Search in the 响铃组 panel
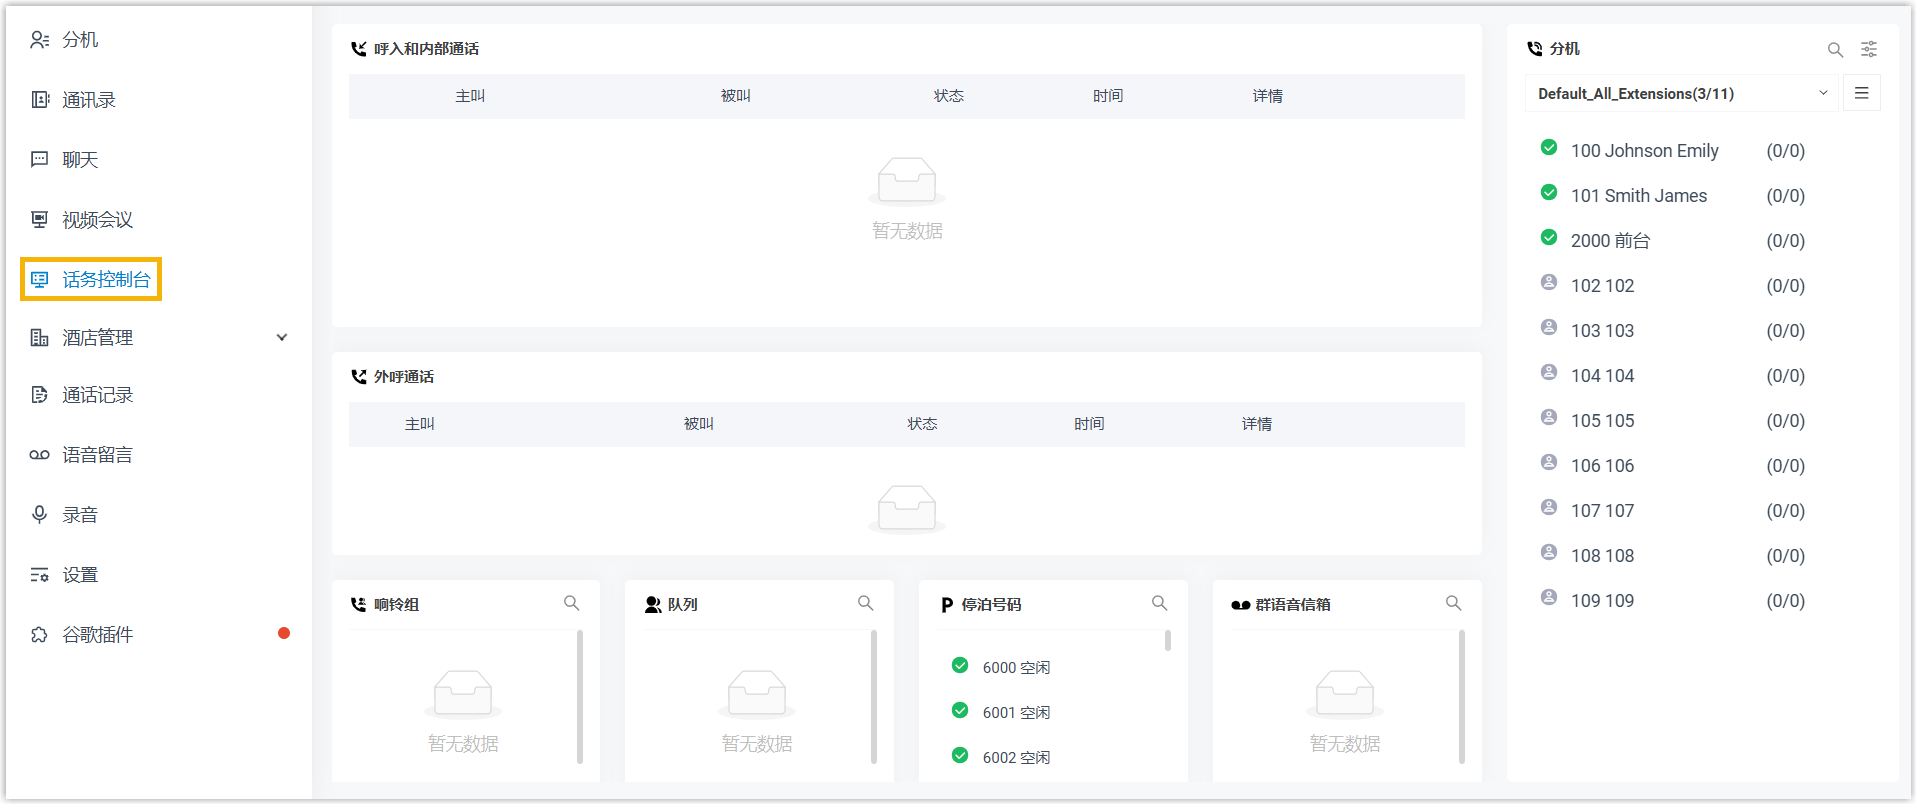The image size is (1917, 805). tap(571, 603)
